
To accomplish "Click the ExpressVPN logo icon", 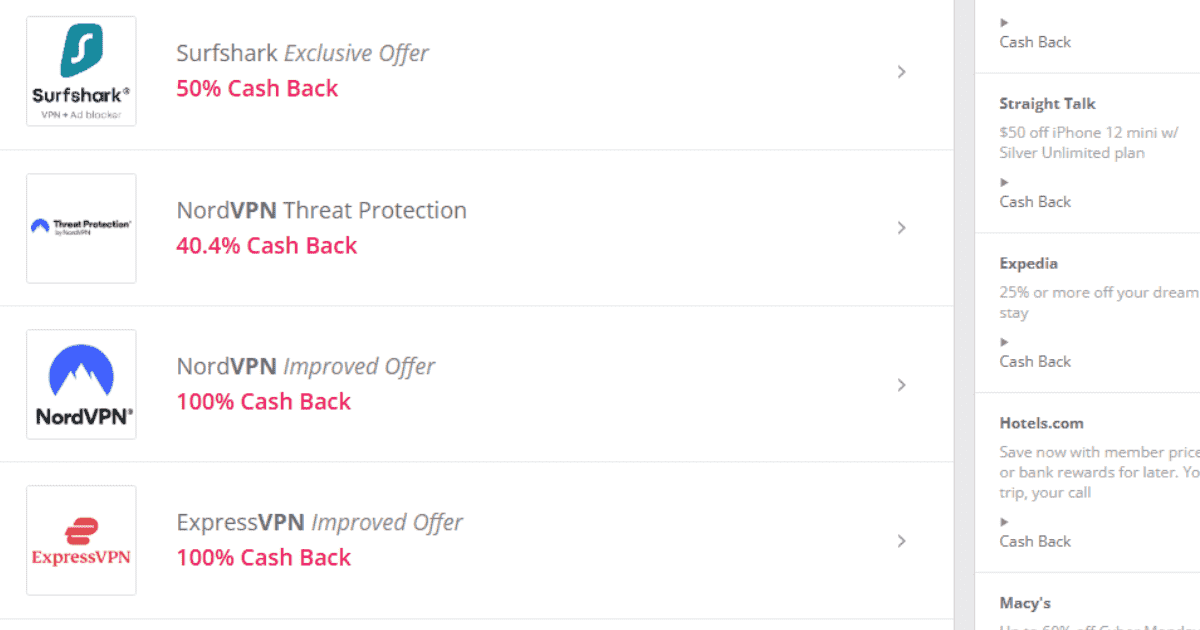I will (81, 541).
